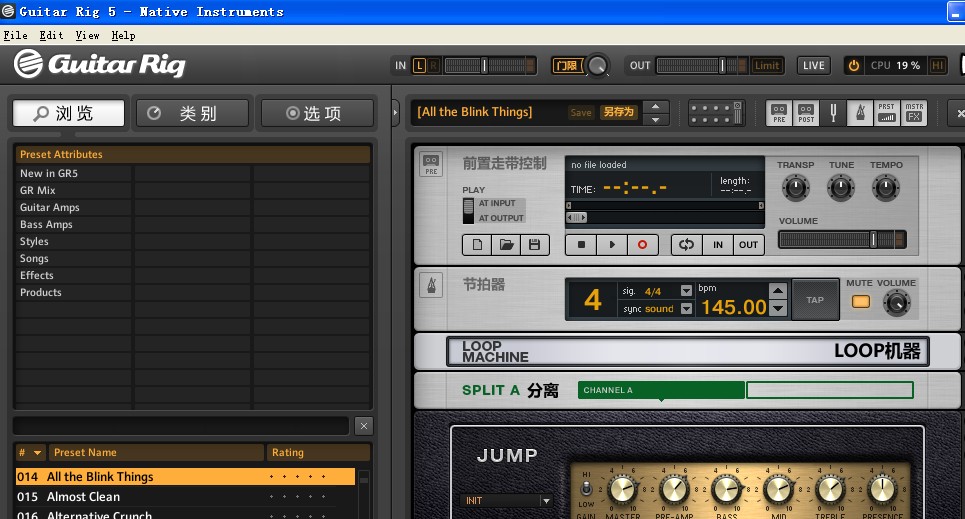Select previous preset with up arrow

pyautogui.click(x=655, y=107)
